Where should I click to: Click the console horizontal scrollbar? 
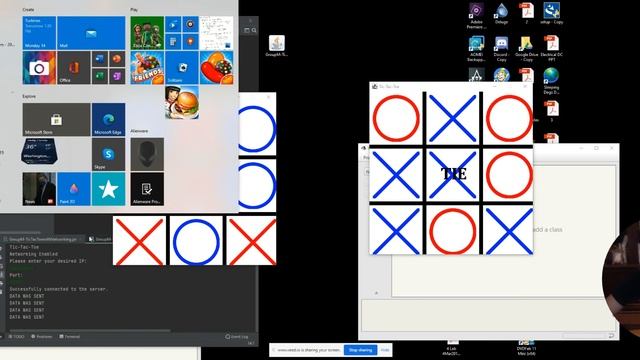click(x=90, y=330)
